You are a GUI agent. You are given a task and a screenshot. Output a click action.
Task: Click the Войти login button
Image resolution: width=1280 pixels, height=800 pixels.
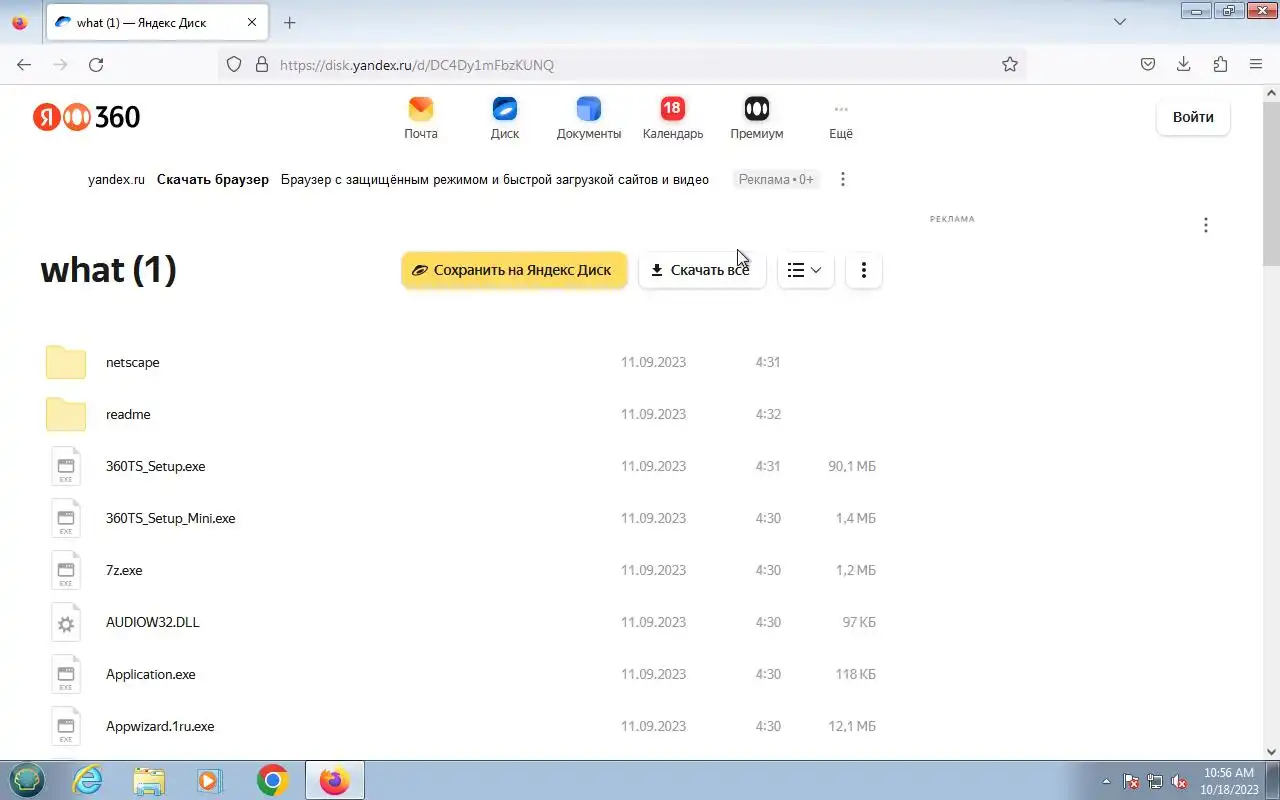tap(1193, 117)
